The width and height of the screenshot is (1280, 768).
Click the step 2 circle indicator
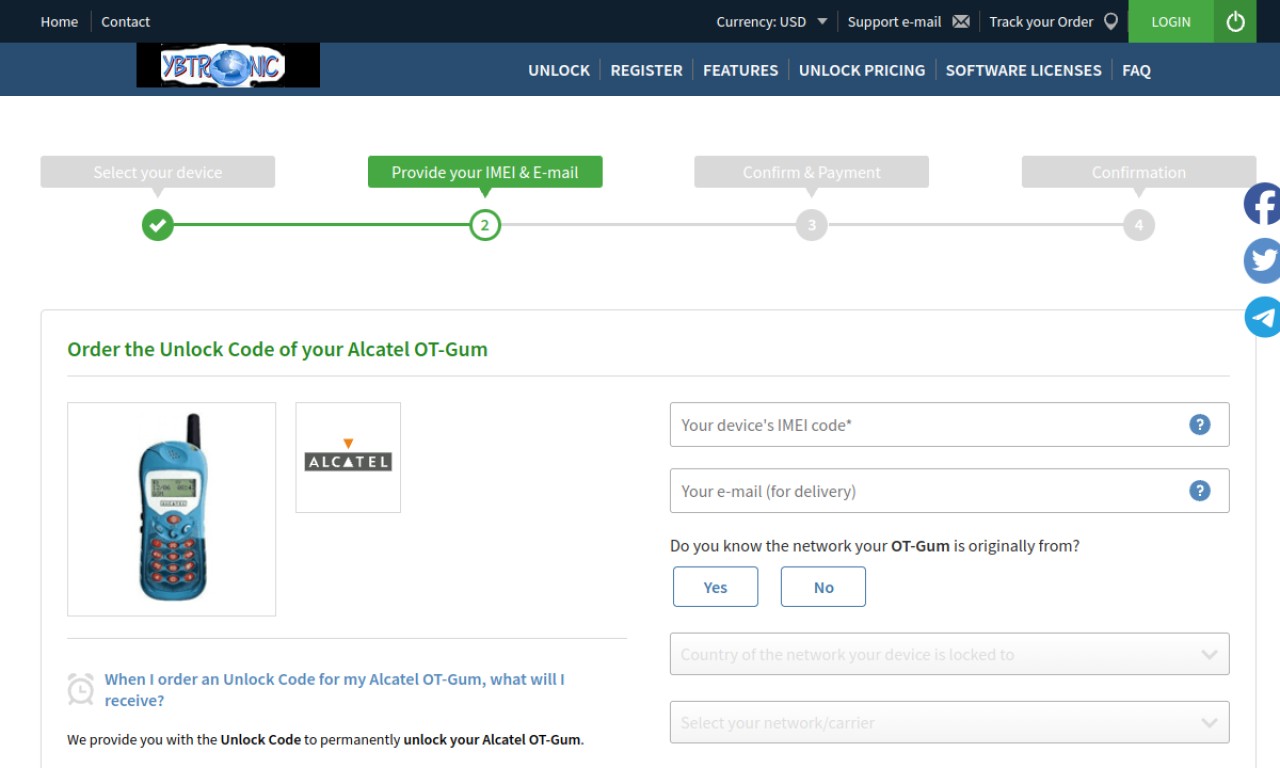485,225
